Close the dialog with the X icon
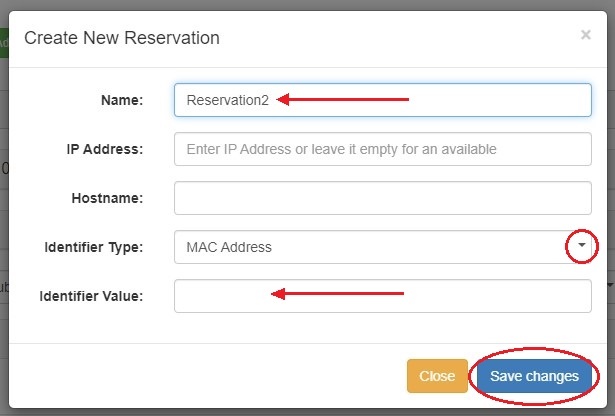The width and height of the screenshot is (615, 416). click(x=585, y=34)
